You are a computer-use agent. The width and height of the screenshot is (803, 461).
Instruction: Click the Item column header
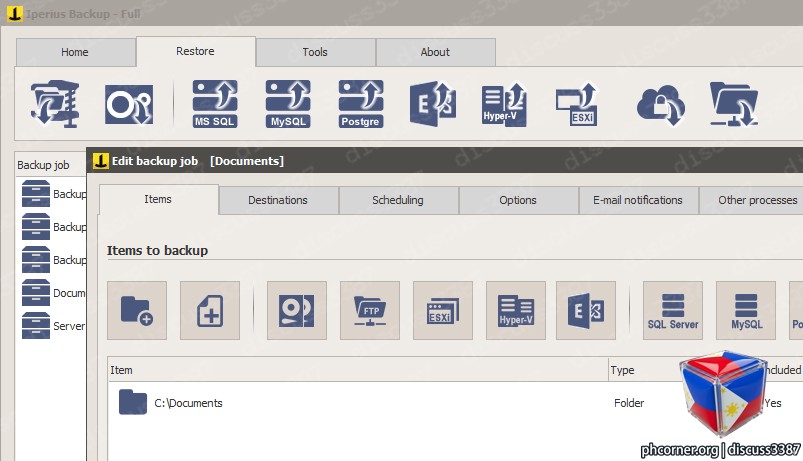point(358,370)
